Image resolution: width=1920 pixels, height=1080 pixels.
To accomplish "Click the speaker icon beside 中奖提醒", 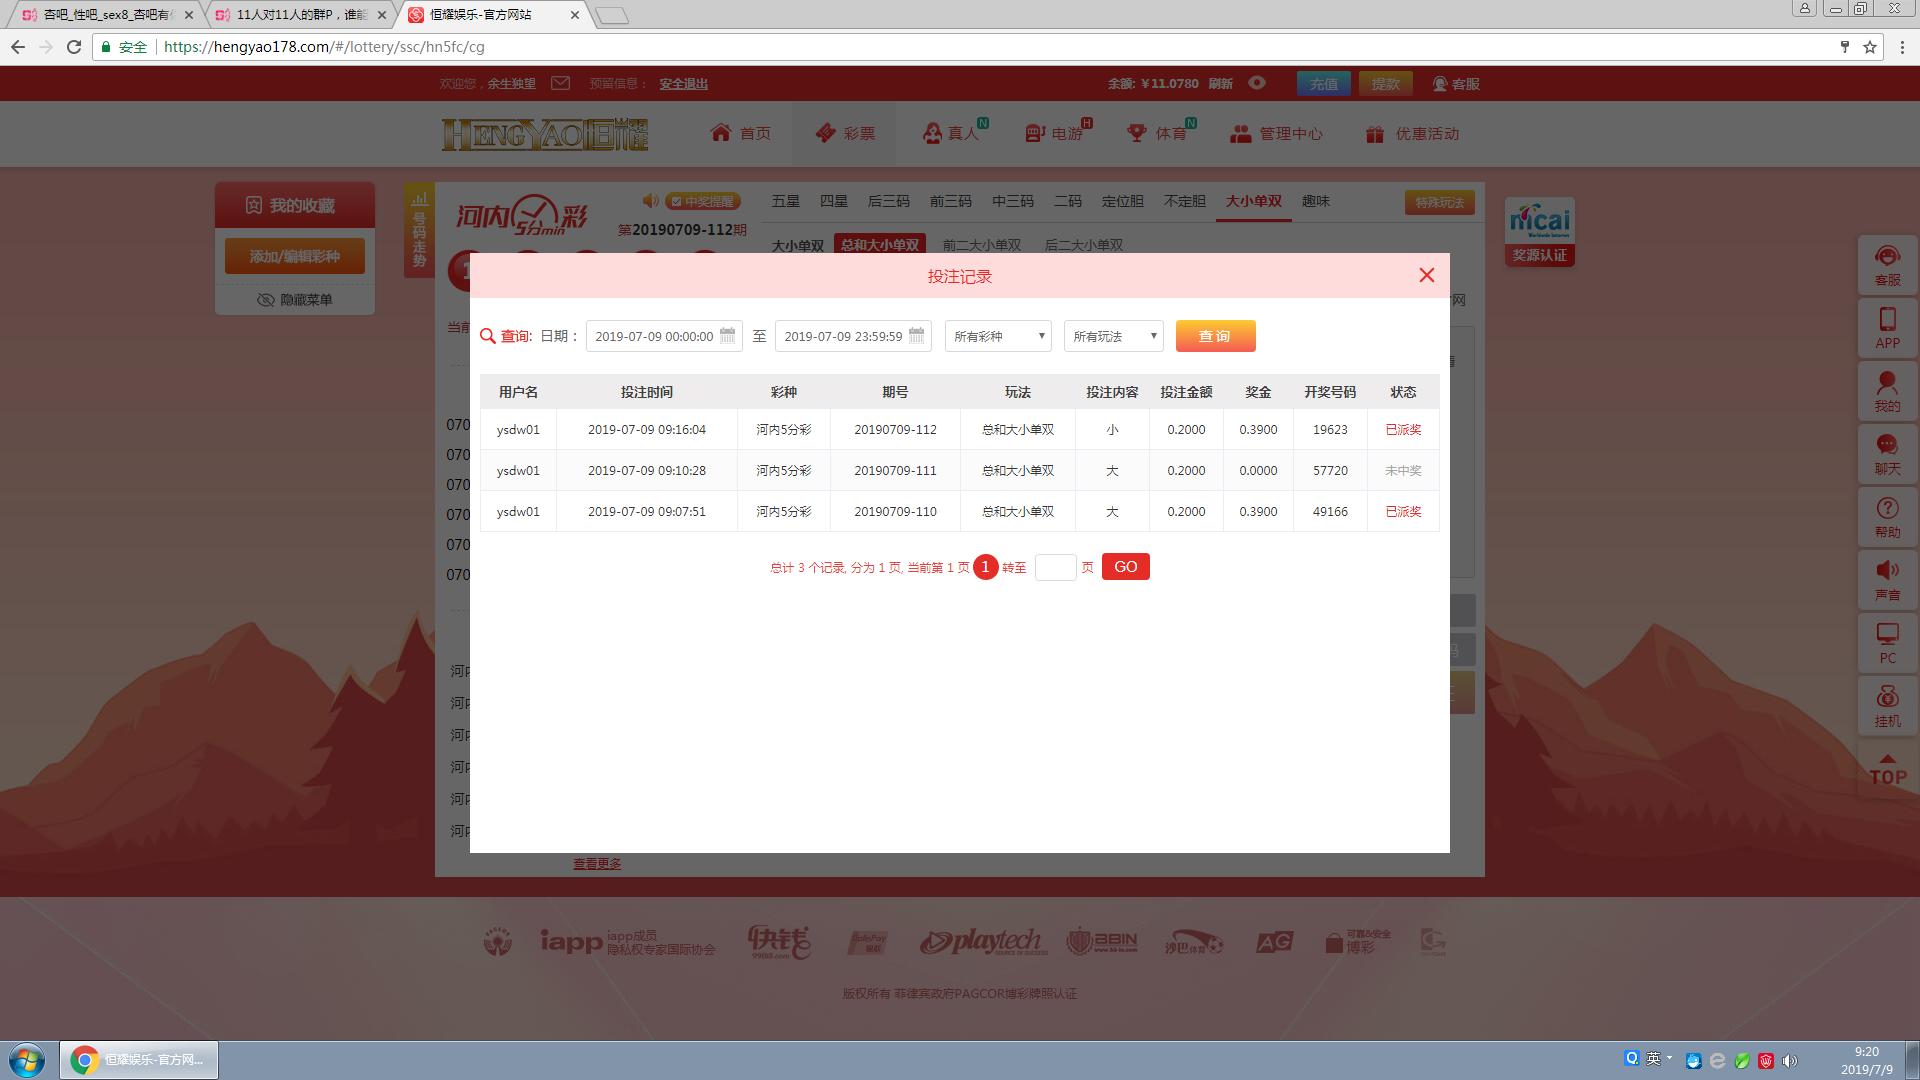I will pyautogui.click(x=650, y=201).
